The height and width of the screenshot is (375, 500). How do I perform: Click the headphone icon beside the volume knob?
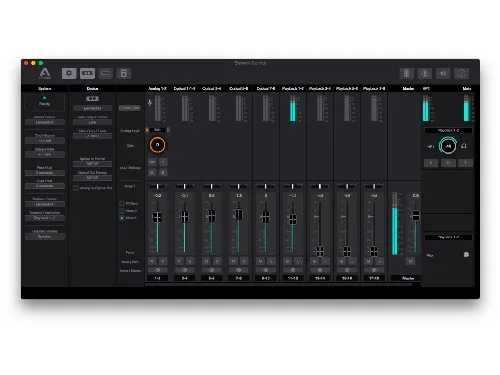coord(464,146)
